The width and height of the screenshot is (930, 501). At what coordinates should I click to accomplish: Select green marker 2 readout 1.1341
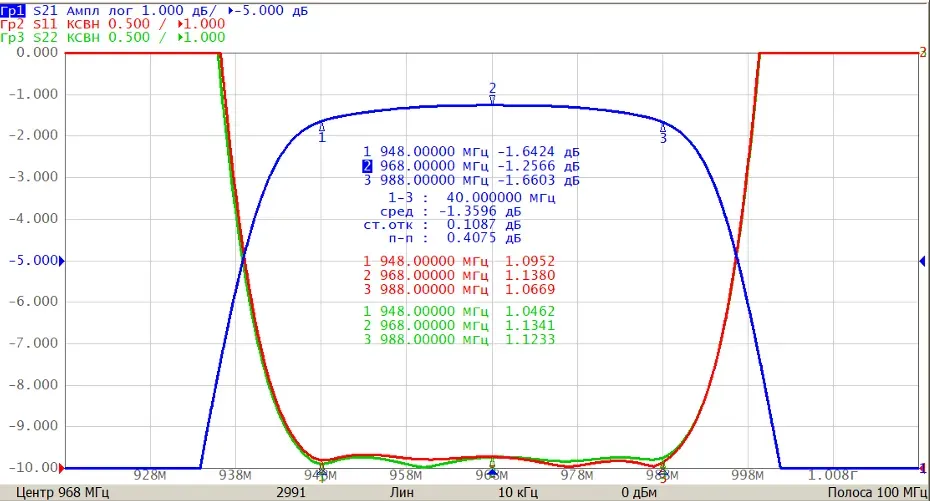point(459,326)
